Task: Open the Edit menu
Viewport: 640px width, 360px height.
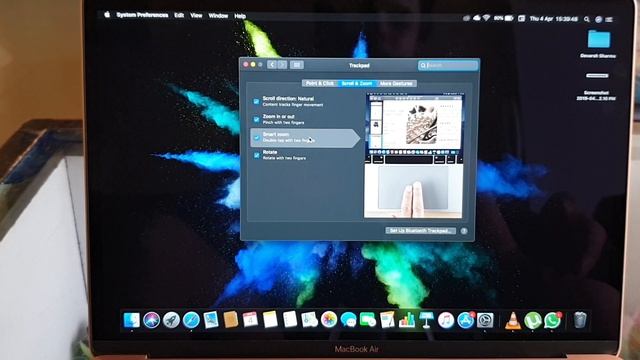Action: click(179, 15)
